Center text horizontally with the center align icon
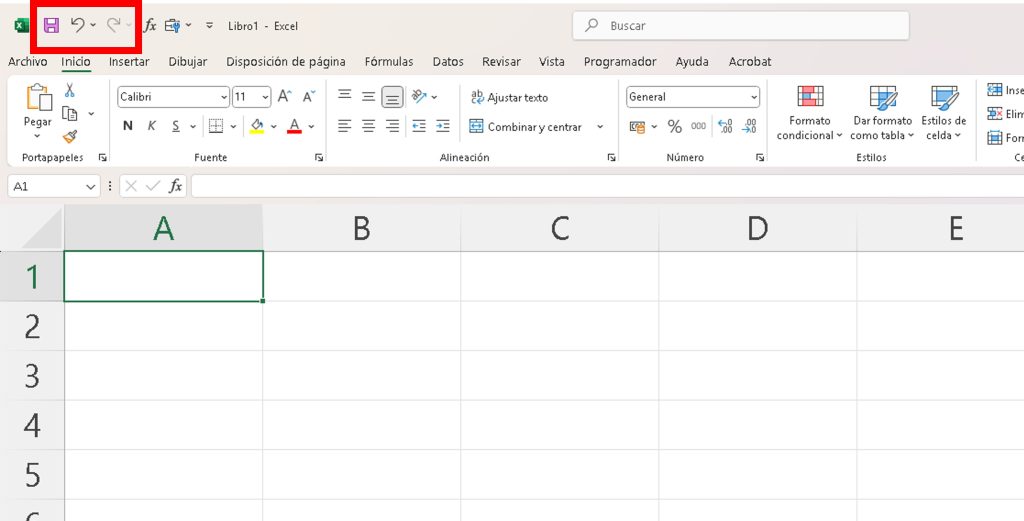The image size is (1024, 521). tap(368, 127)
